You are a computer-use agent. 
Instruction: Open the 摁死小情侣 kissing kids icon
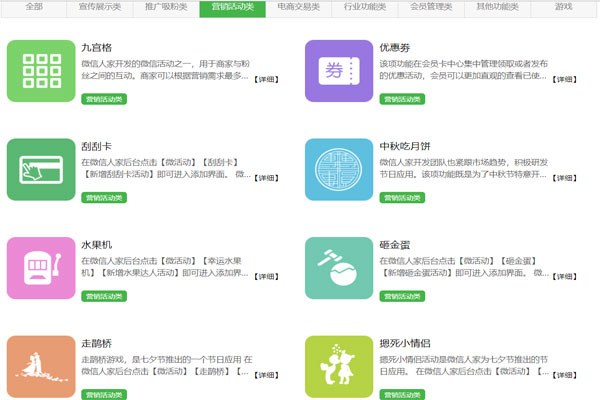pyautogui.click(x=339, y=367)
